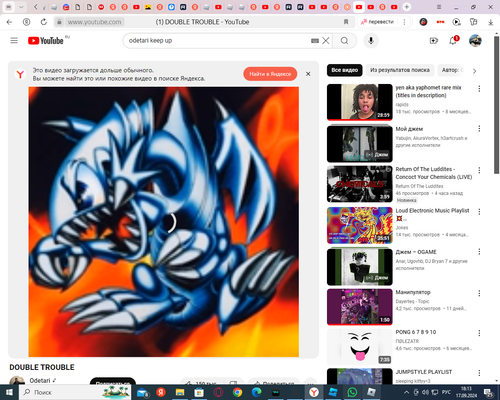
Task: Open the volume control in system tray
Action: (x=425, y=392)
